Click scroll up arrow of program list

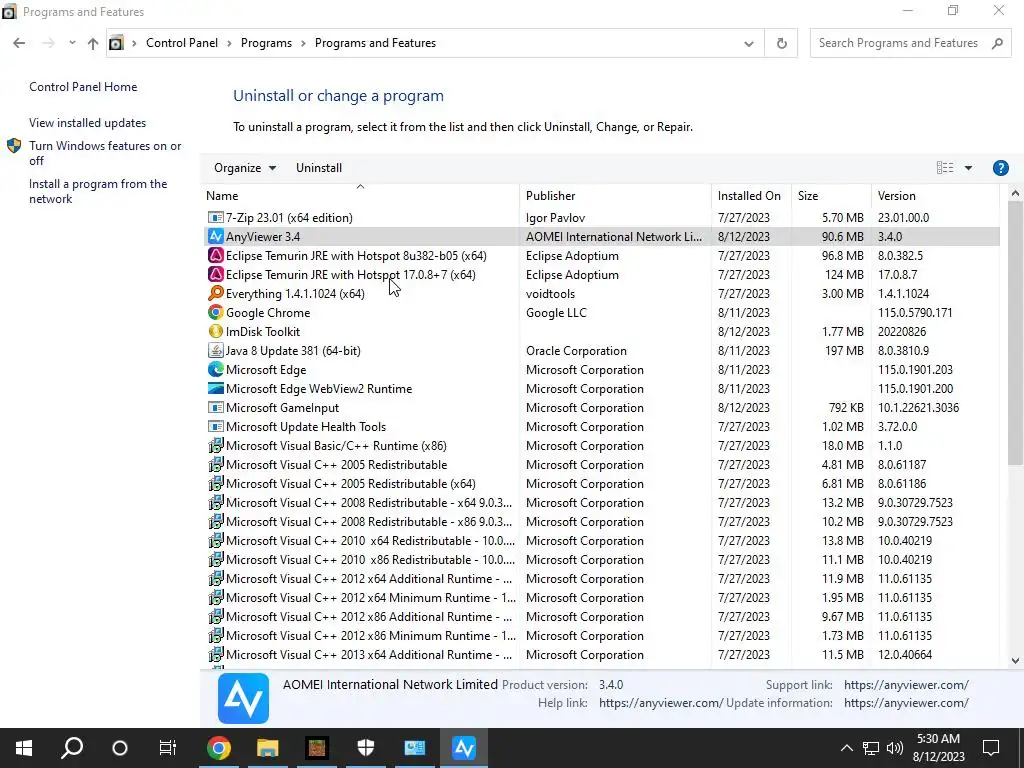pos(1015,193)
